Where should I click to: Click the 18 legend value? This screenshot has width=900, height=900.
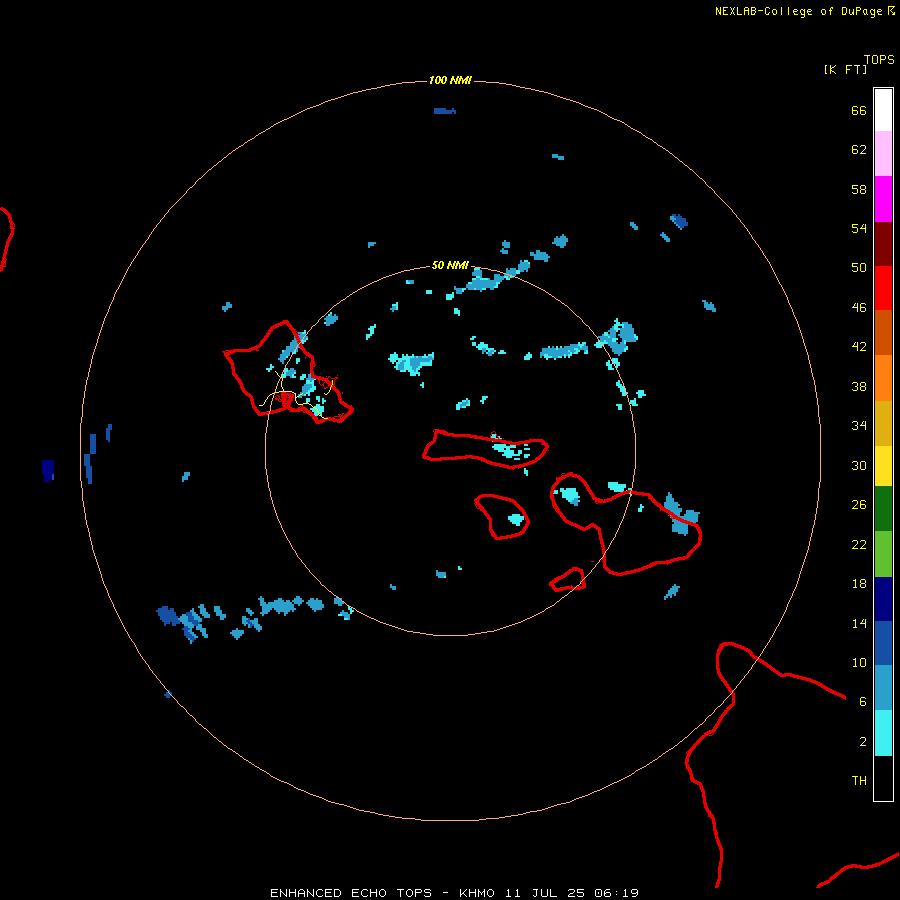coord(859,584)
